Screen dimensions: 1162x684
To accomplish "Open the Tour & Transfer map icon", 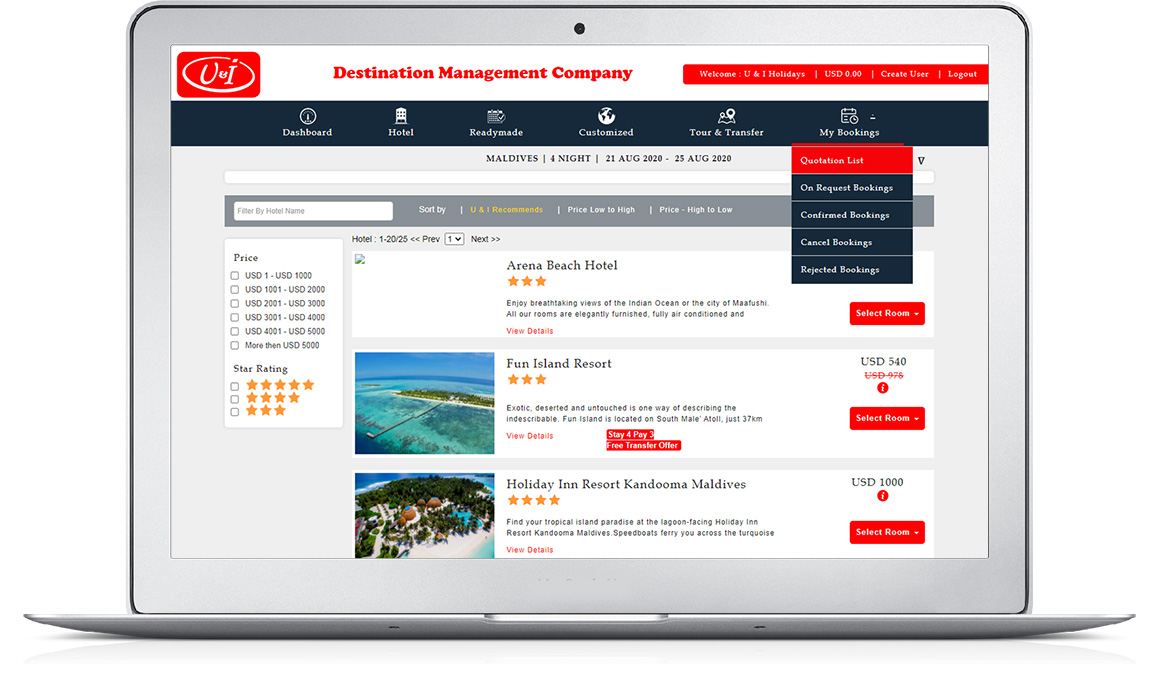I will click(726, 116).
